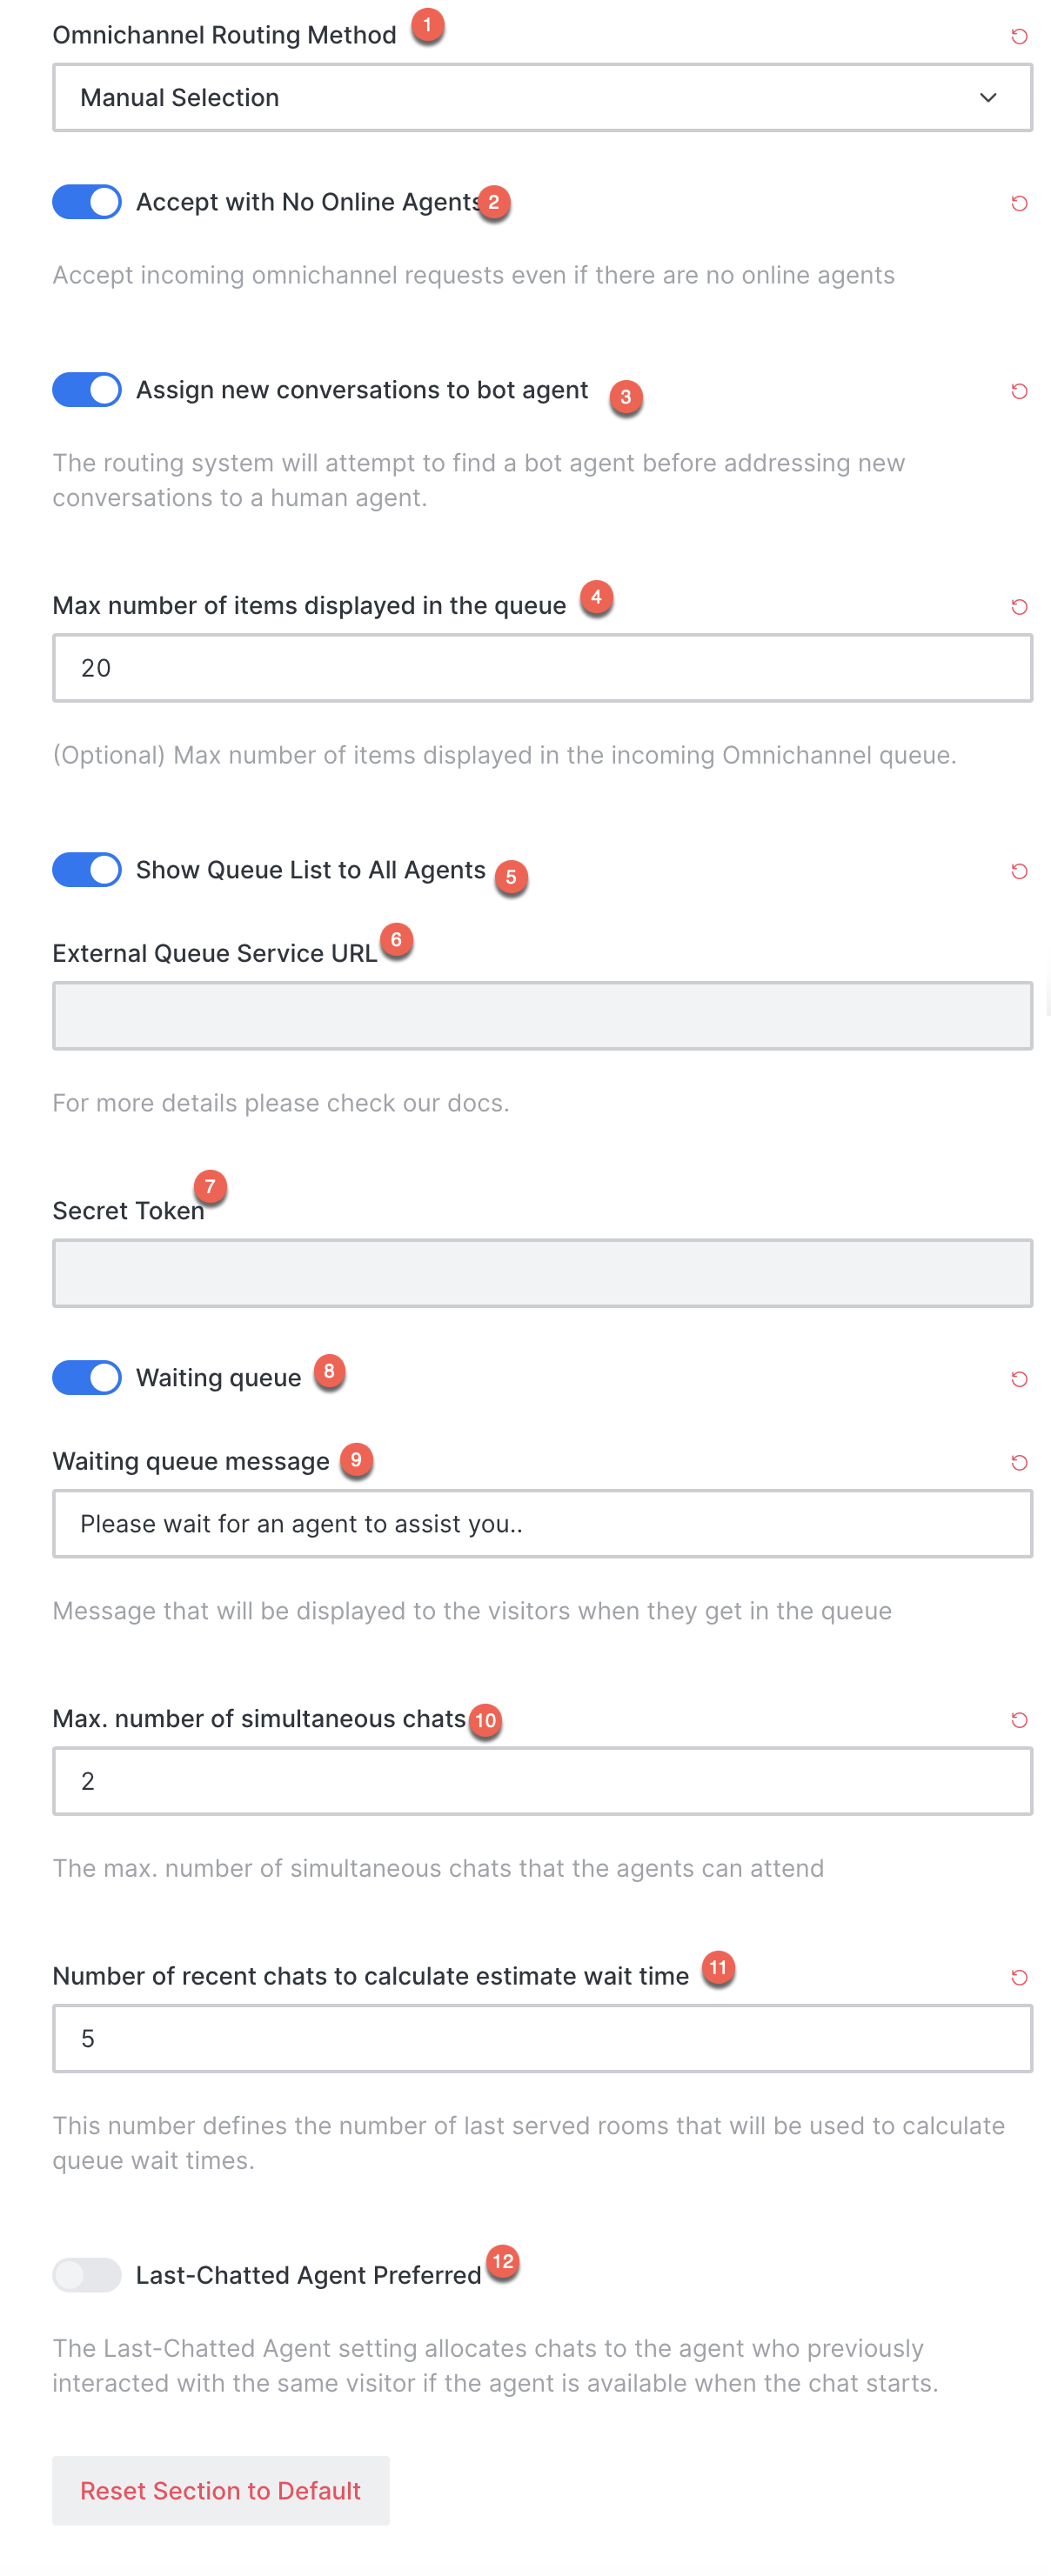
Task: Expand the Manual Selection chevron arrow
Action: (988, 97)
